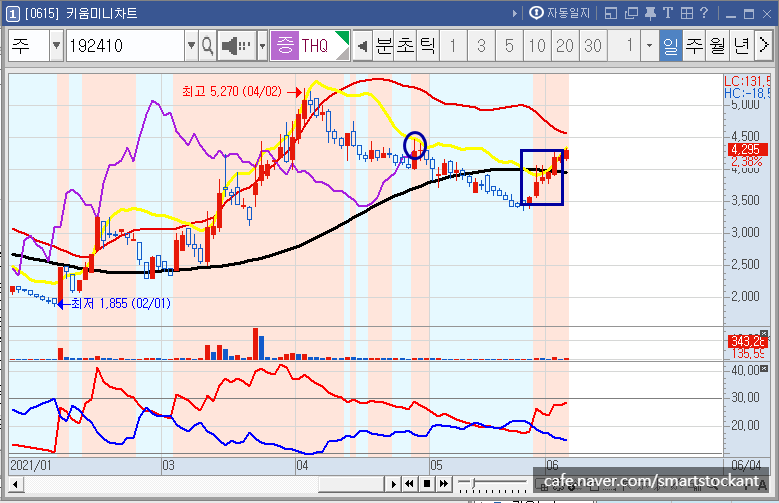Open the period value dropdown arrow
779x503 pixels.
(649, 46)
